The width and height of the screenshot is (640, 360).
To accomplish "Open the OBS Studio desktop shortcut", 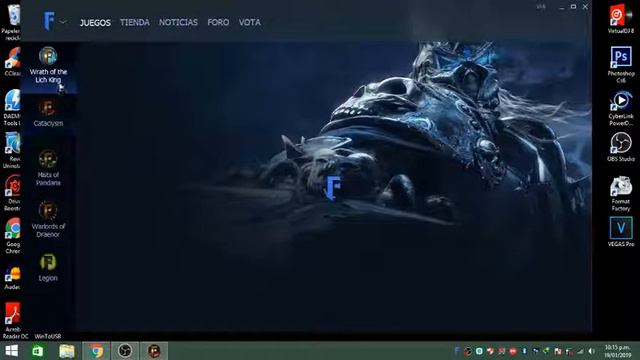I will 621,147.
